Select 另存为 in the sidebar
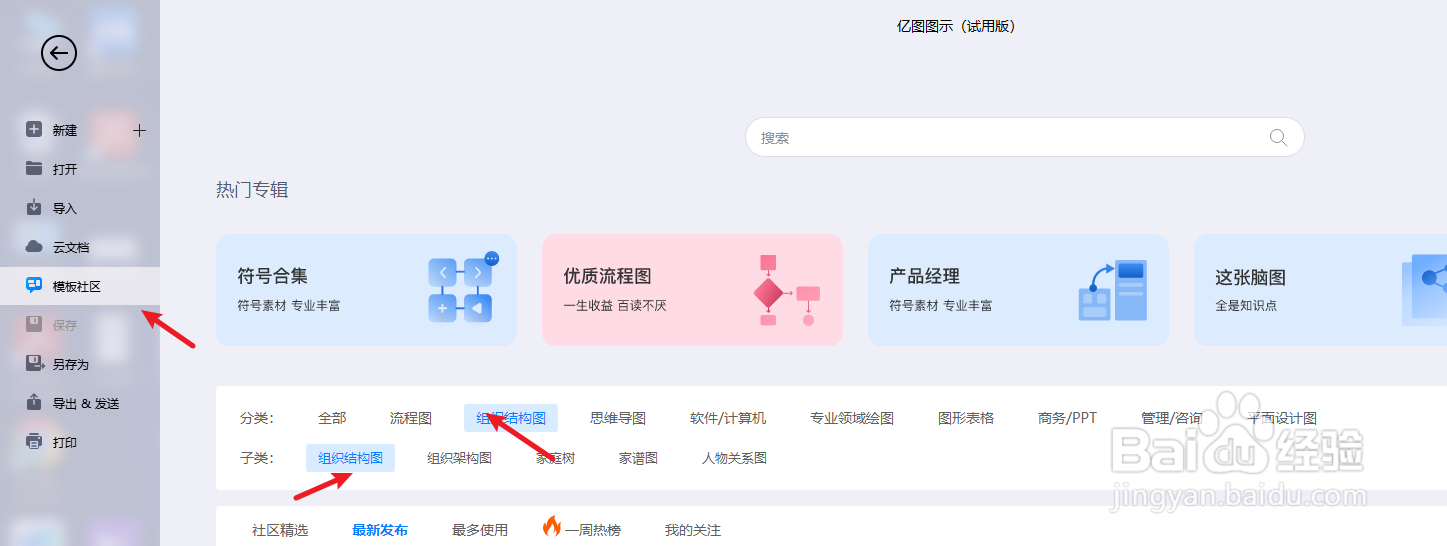The height and width of the screenshot is (546, 1447). tap(80, 364)
